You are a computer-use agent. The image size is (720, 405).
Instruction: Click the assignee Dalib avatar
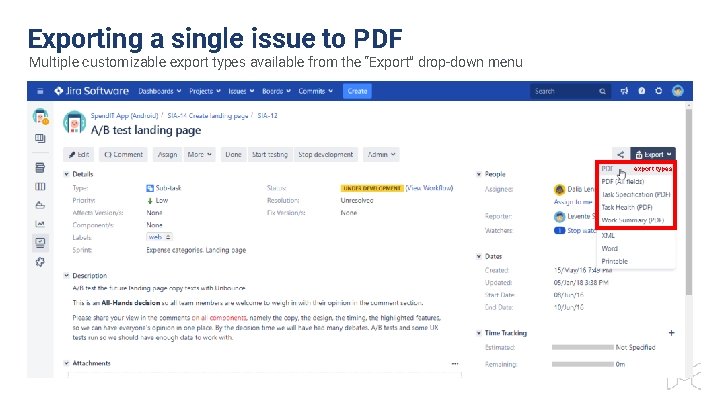click(x=559, y=189)
